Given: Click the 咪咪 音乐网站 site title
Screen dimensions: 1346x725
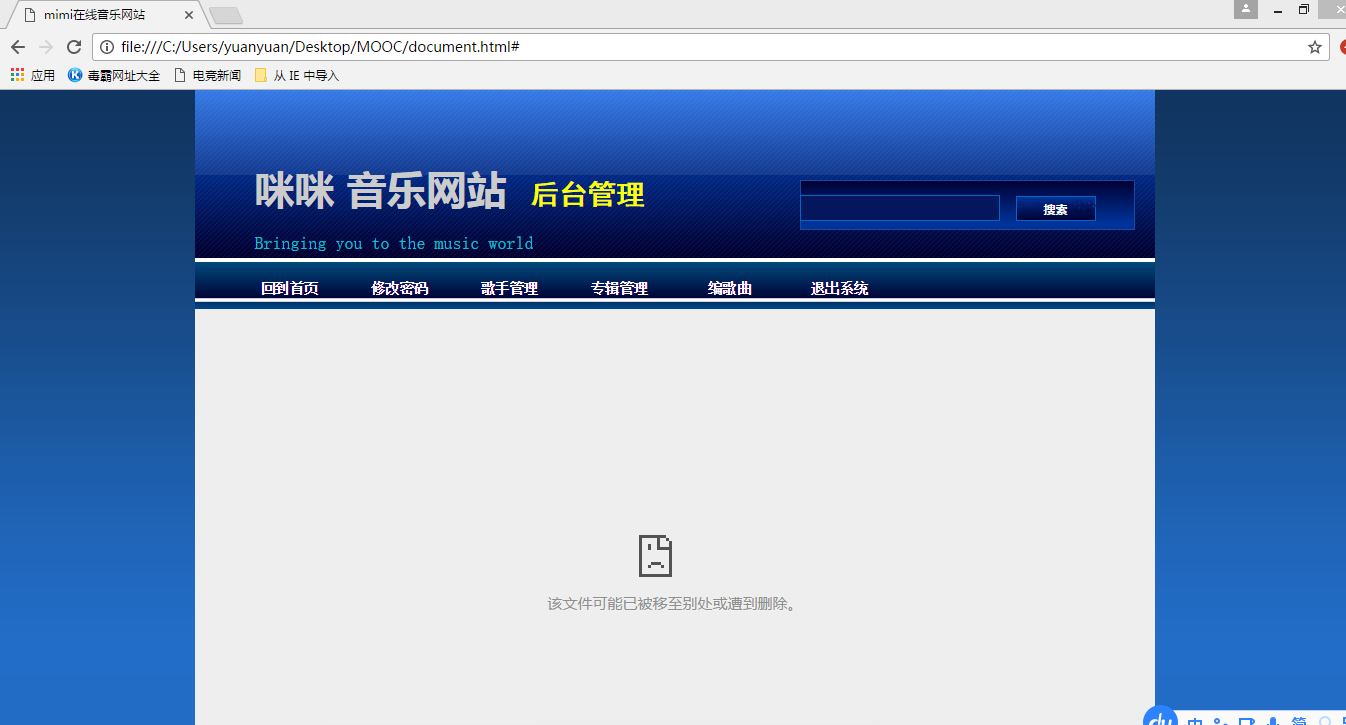Looking at the screenshot, I should (x=381, y=191).
